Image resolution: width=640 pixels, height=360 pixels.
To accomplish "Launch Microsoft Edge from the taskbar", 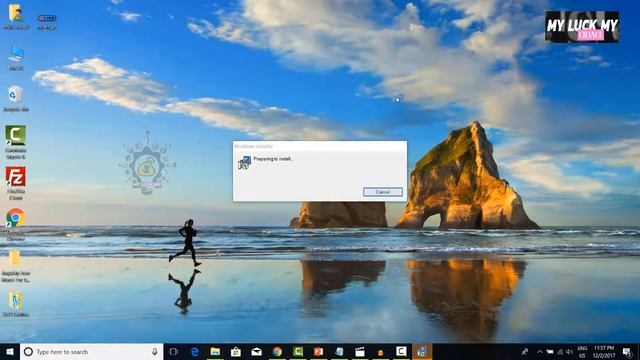I will coord(195,351).
